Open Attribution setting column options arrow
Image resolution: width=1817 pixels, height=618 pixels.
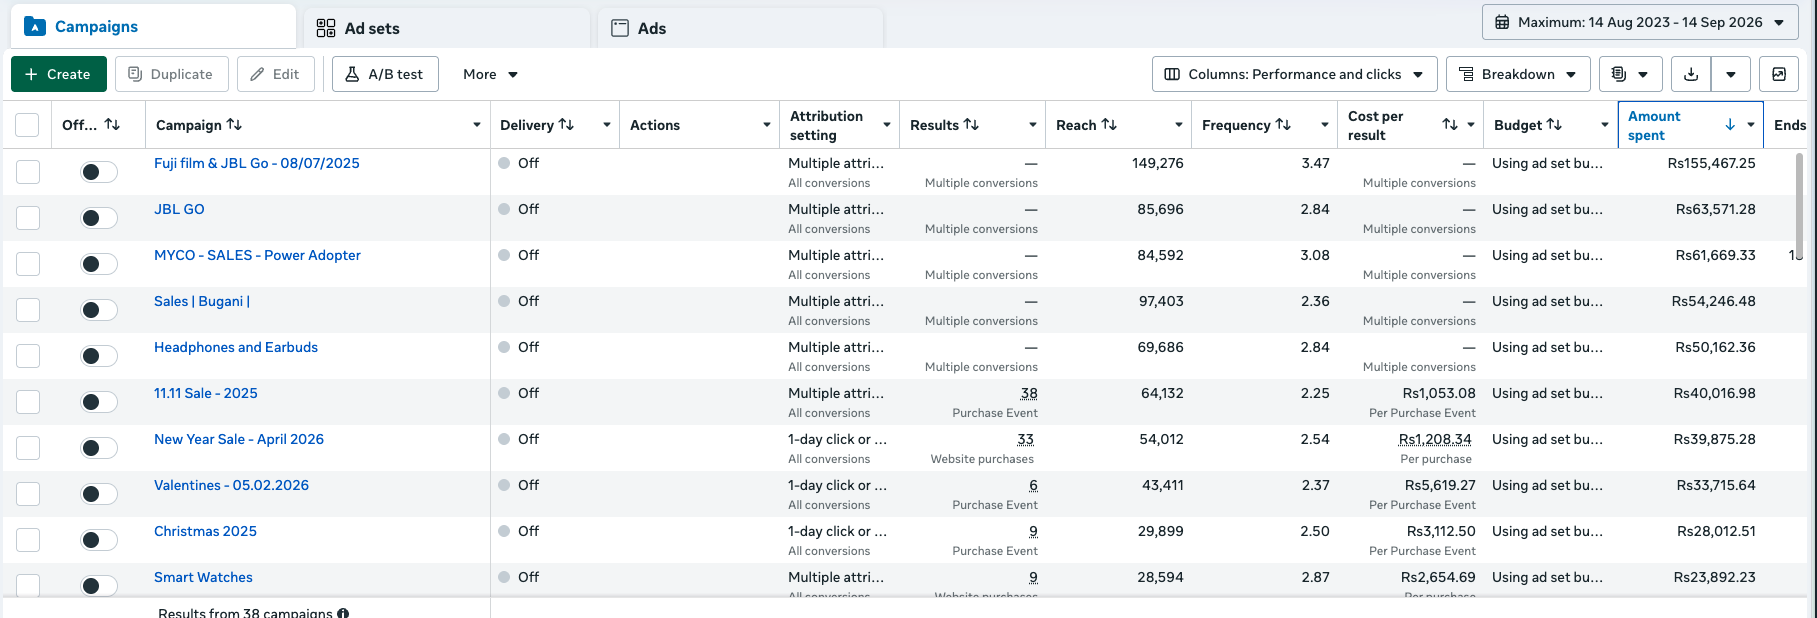(886, 125)
